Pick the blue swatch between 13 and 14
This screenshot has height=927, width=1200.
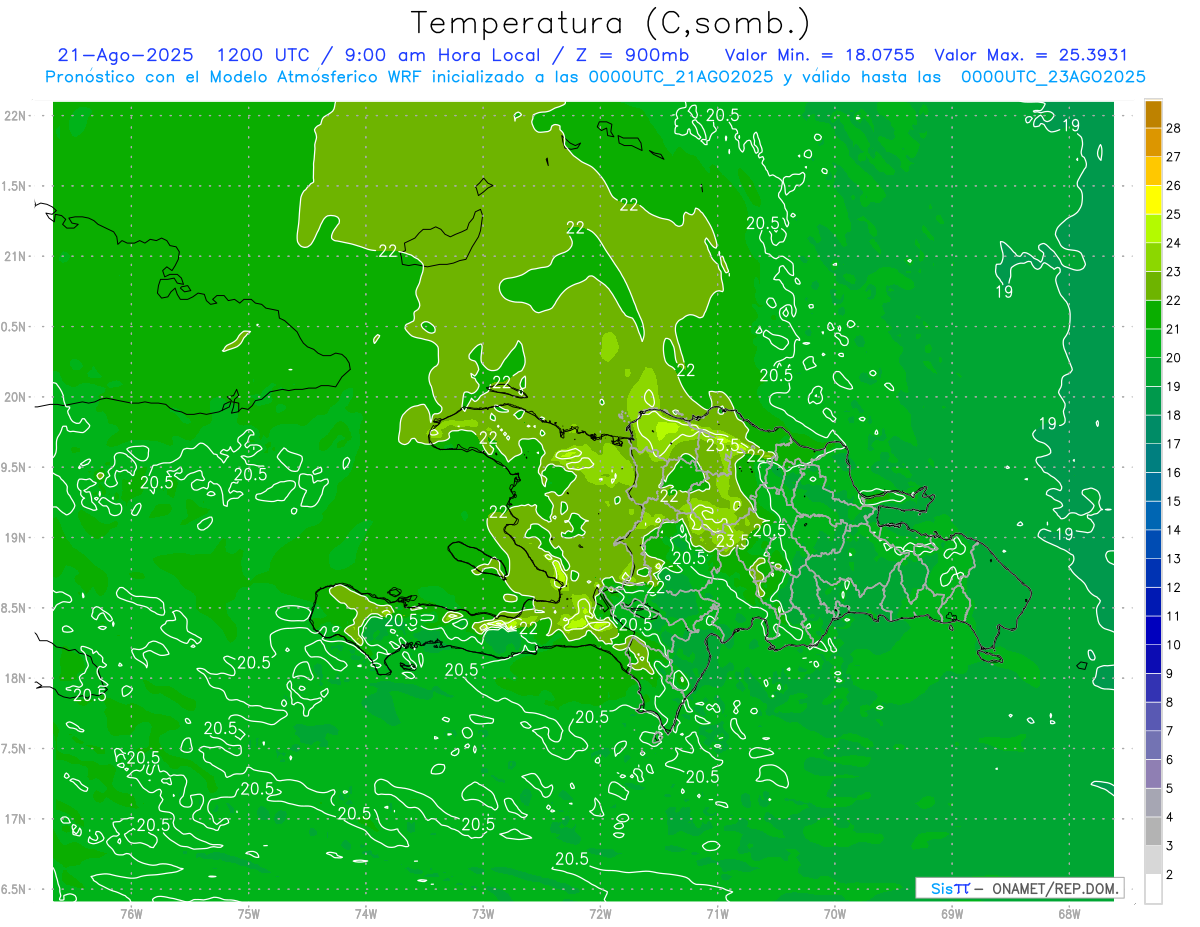pyautogui.click(x=1154, y=544)
